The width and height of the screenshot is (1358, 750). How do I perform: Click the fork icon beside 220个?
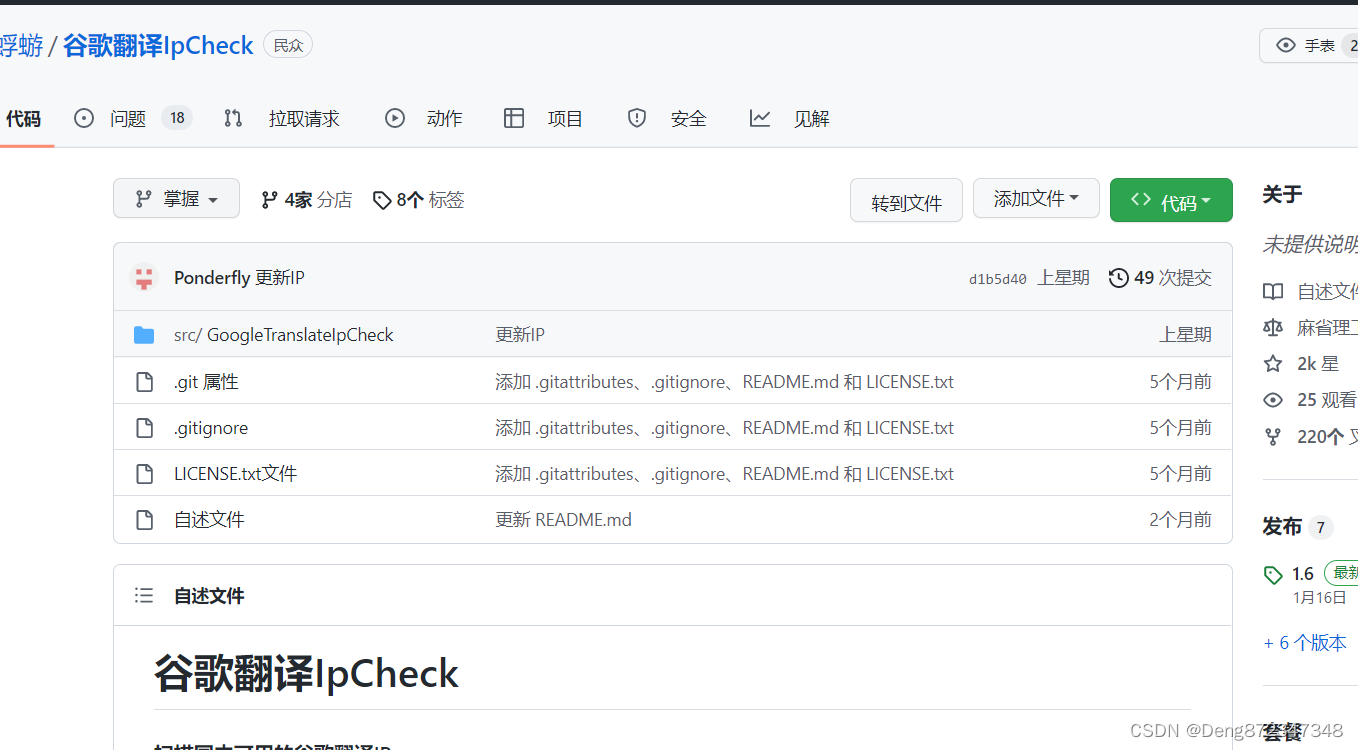coord(1273,436)
